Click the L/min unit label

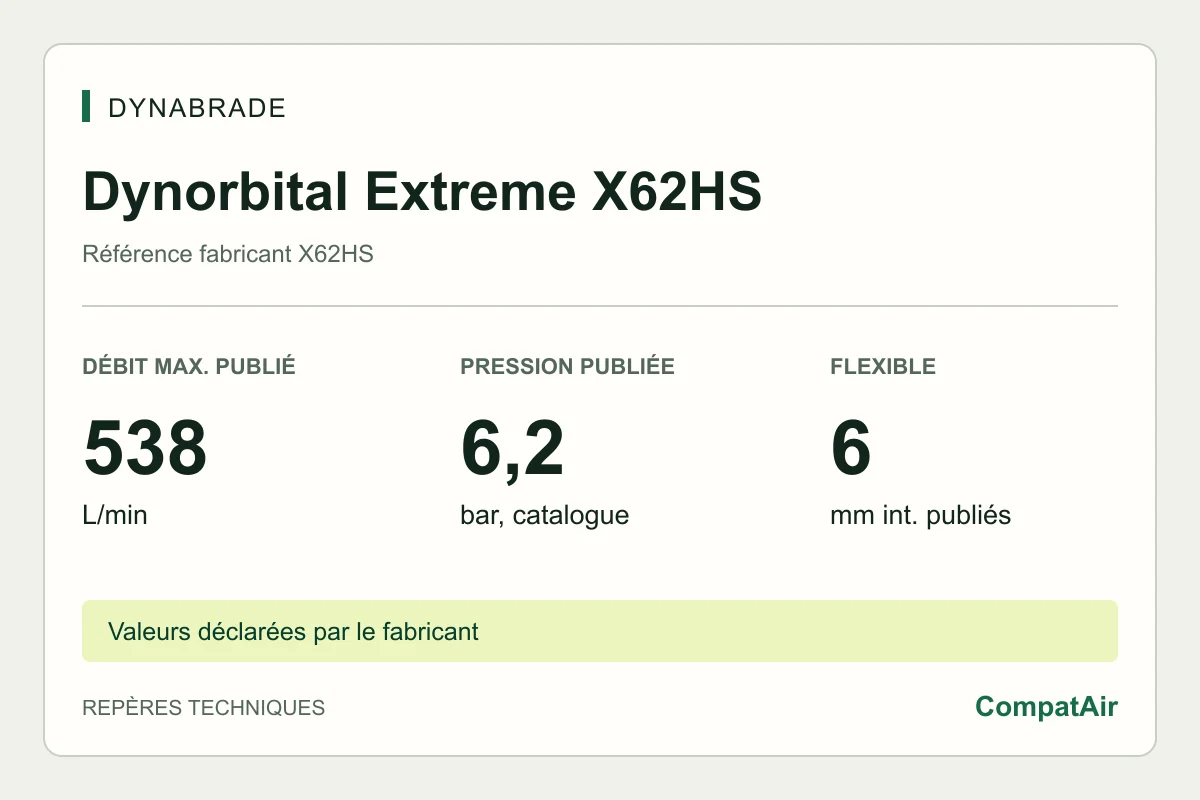(115, 516)
